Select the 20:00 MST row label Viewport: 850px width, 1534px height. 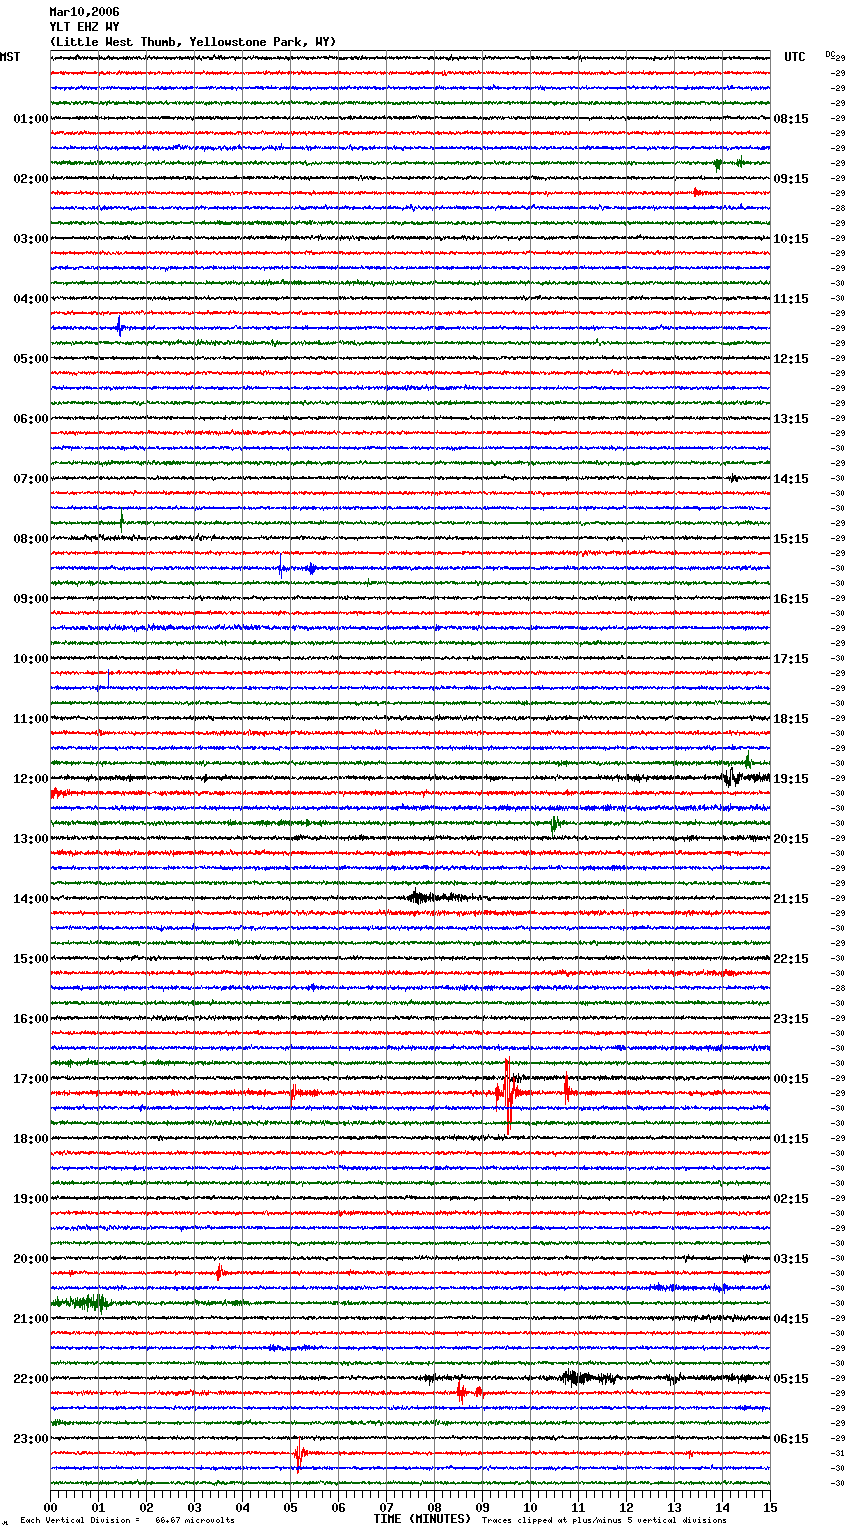[31, 1259]
